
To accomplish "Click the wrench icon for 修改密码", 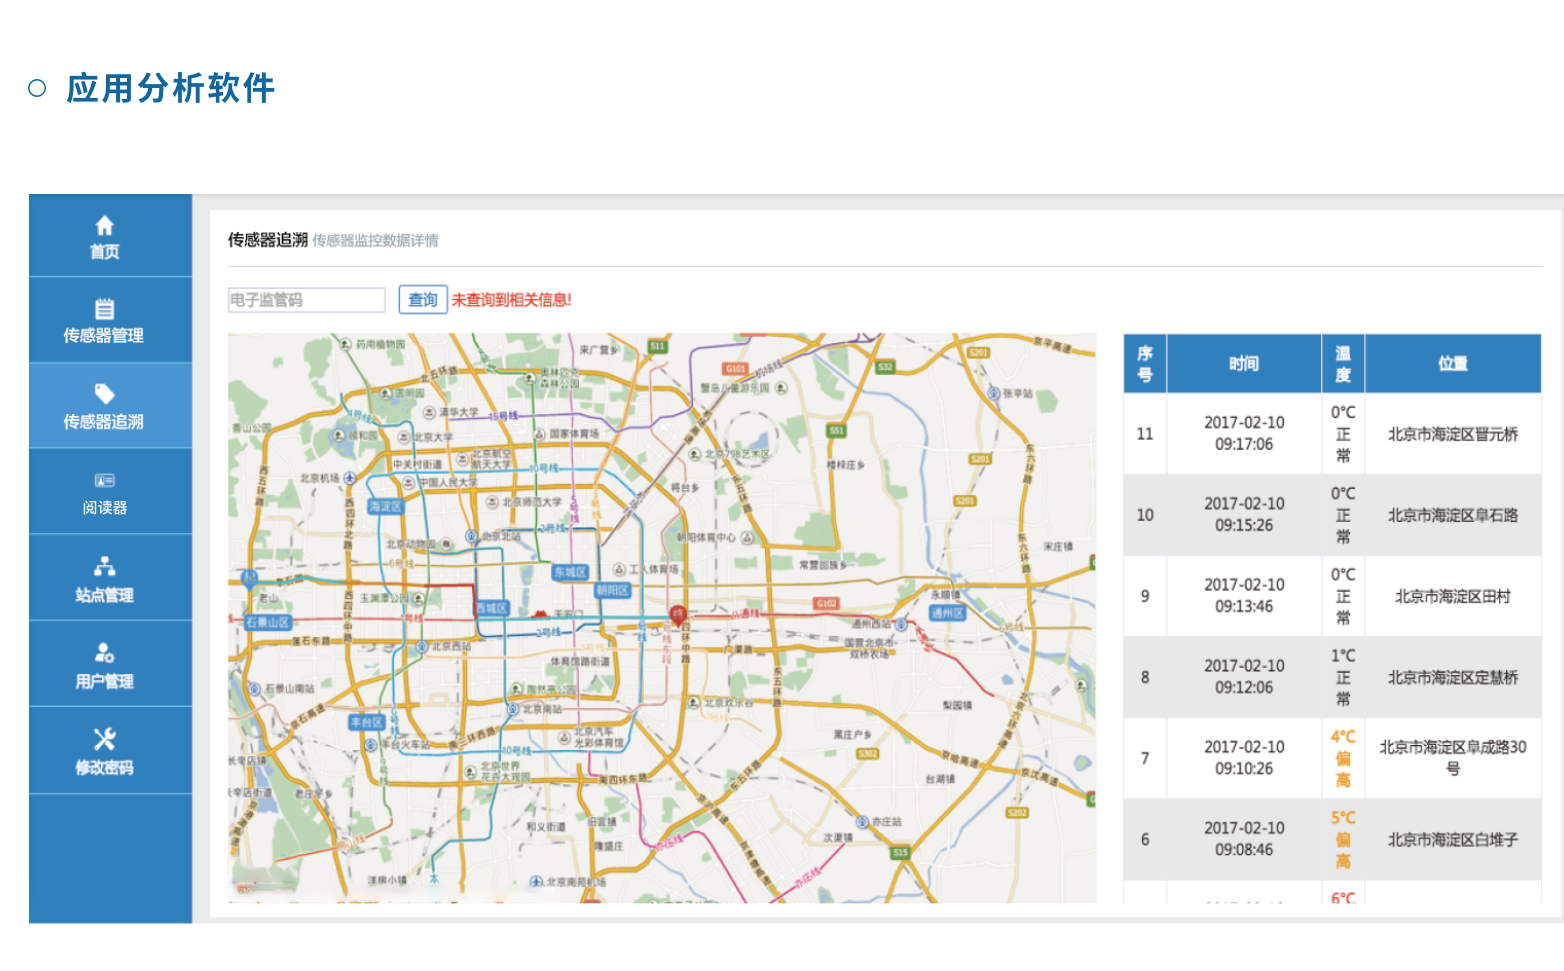I will pyautogui.click(x=104, y=739).
